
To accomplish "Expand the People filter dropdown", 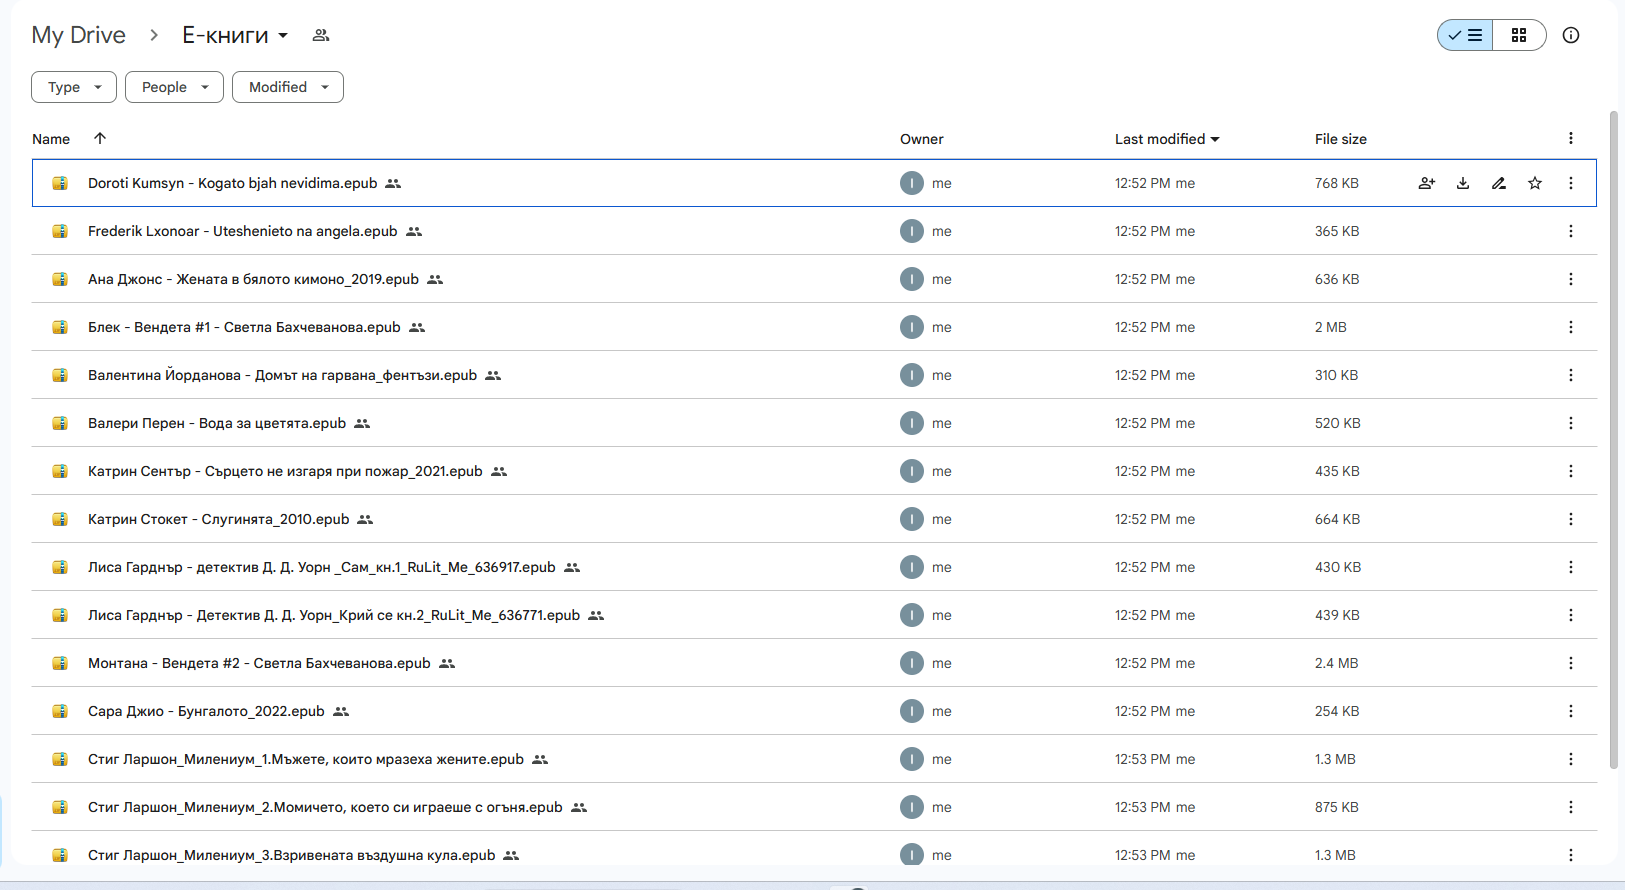I will (x=174, y=87).
